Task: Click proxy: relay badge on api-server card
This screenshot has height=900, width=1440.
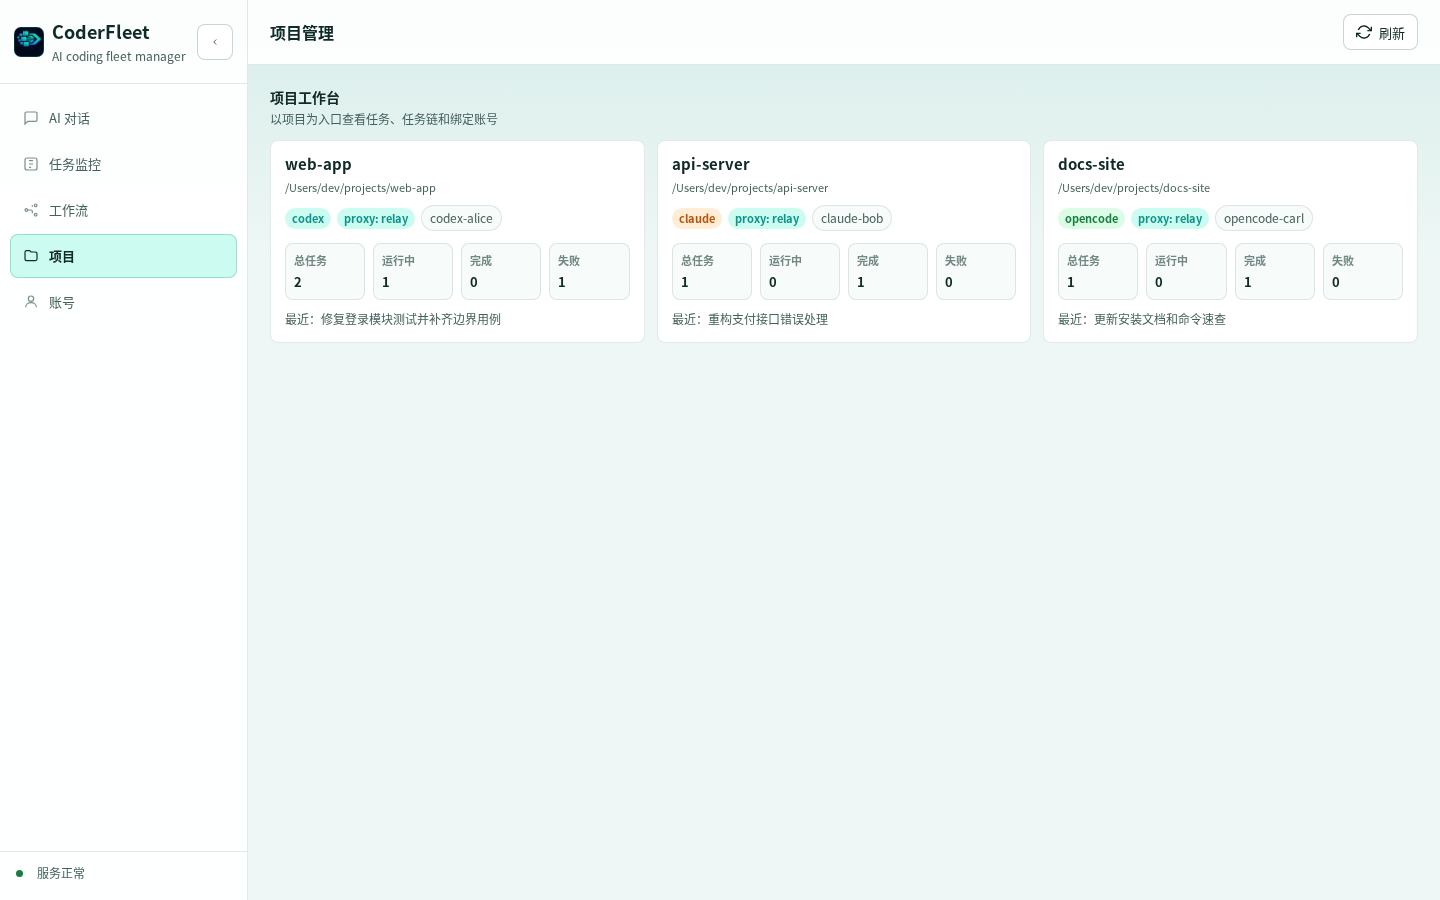Action: 767,218
